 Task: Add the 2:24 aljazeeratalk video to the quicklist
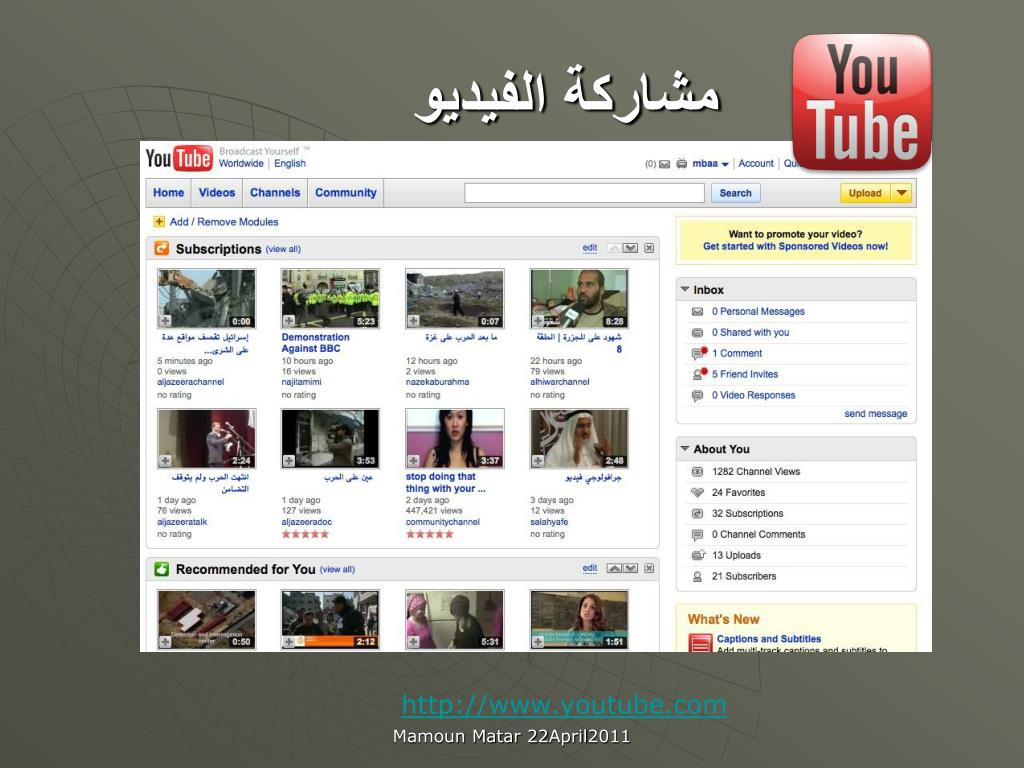[x=165, y=461]
